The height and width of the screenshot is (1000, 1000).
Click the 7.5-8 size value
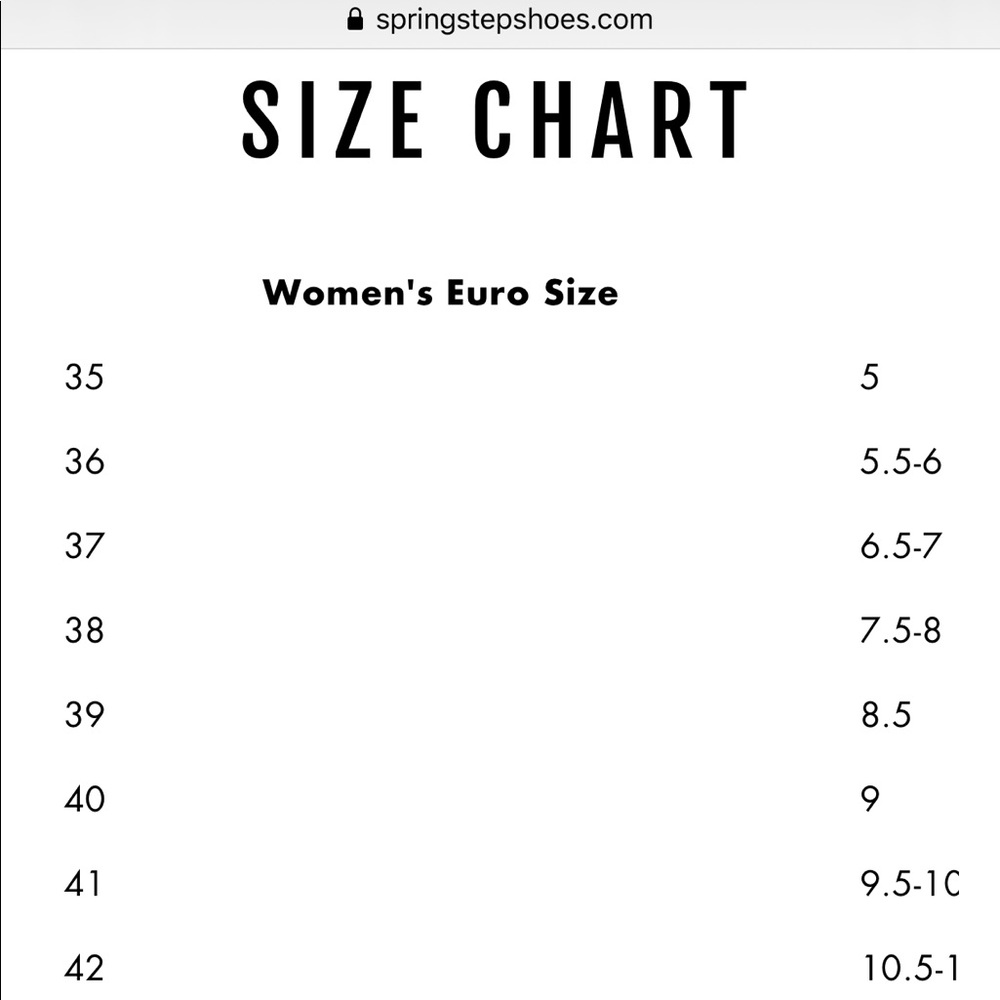[901, 631]
